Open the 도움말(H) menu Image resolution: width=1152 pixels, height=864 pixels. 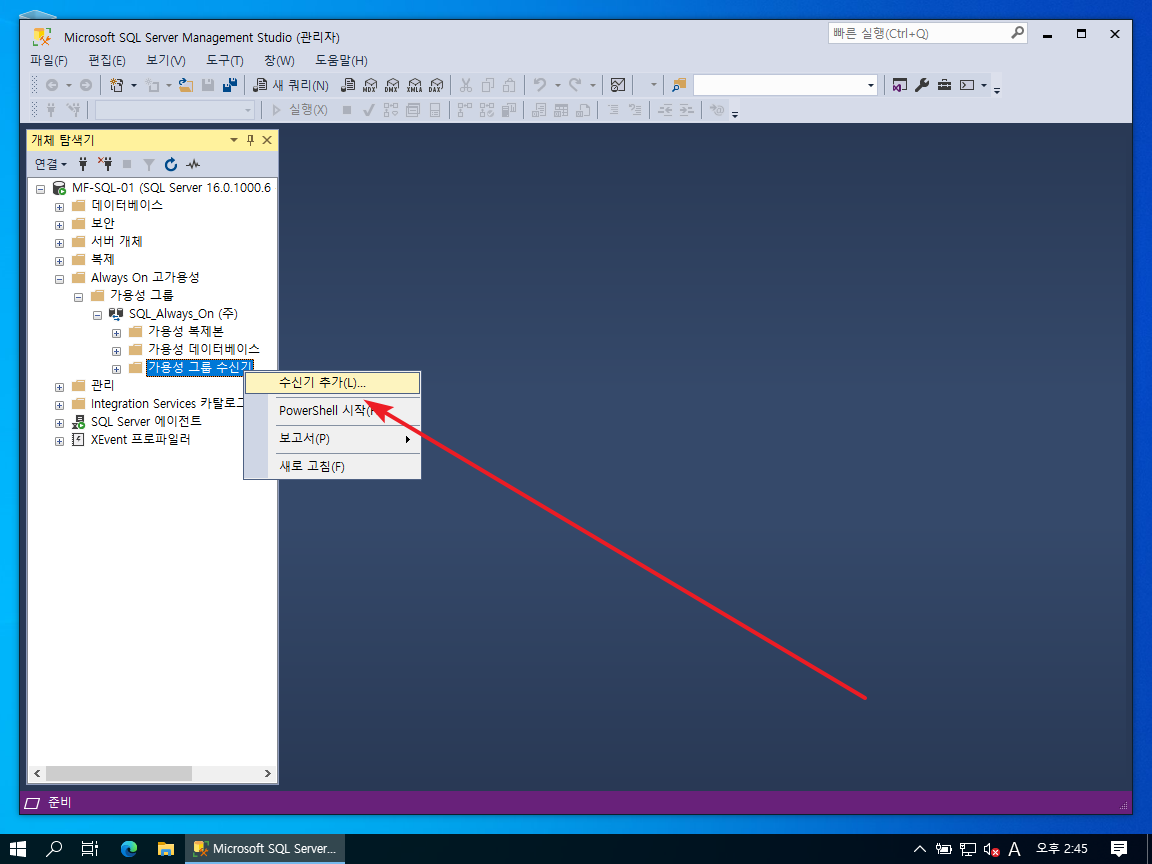342,60
